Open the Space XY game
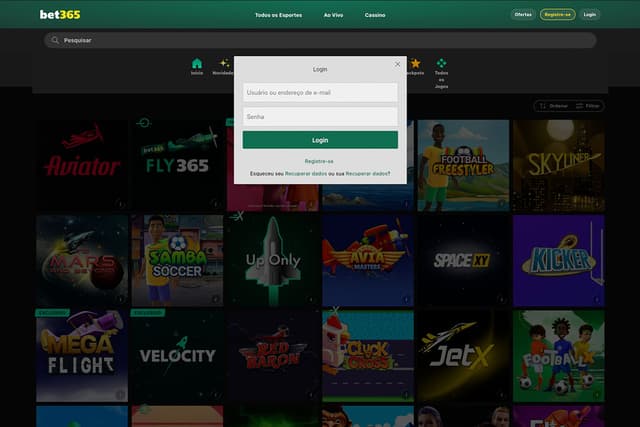The width and height of the screenshot is (640, 427). (463, 261)
